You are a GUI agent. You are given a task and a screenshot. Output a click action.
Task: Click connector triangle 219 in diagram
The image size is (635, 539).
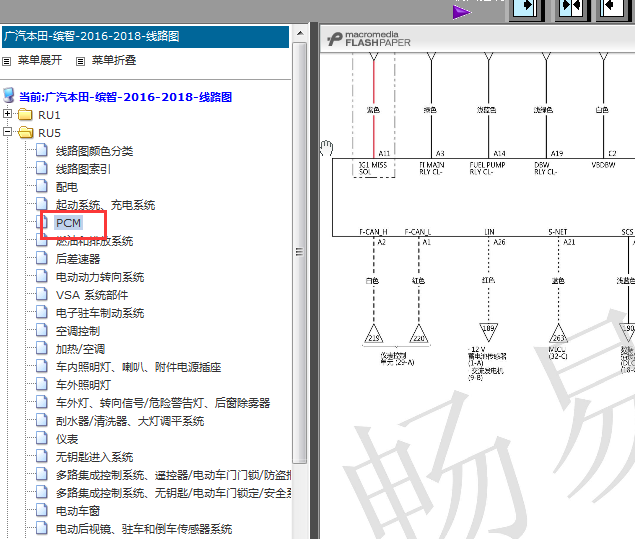pyautogui.click(x=373, y=334)
